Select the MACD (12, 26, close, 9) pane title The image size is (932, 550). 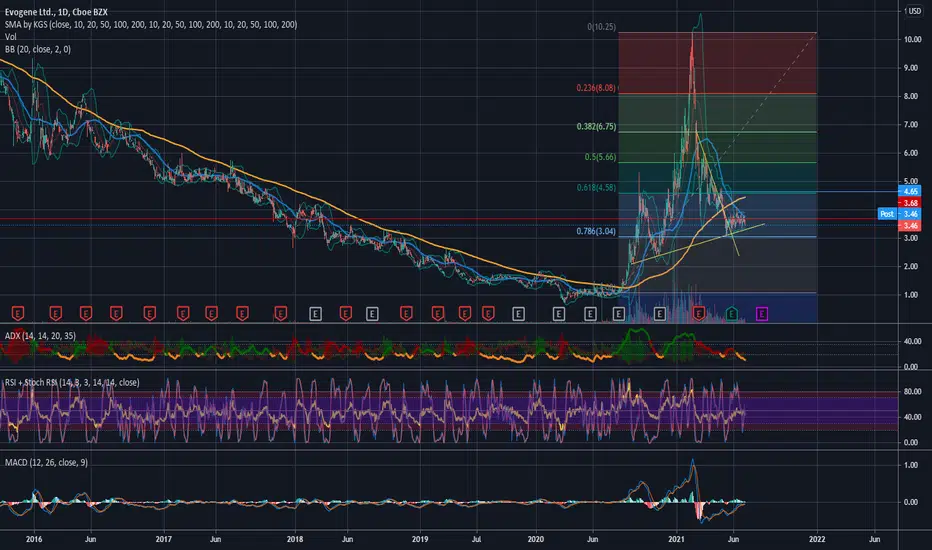click(46, 463)
